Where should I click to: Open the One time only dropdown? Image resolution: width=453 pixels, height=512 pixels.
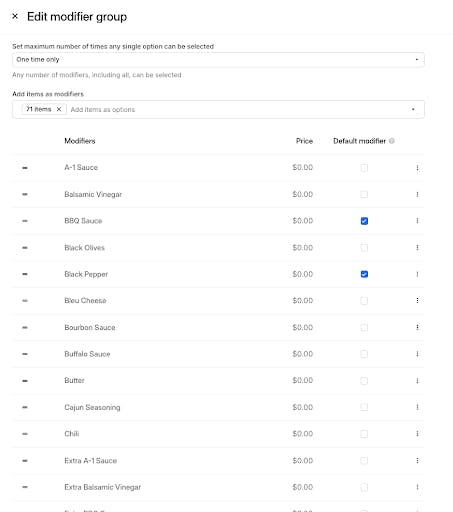point(218,60)
